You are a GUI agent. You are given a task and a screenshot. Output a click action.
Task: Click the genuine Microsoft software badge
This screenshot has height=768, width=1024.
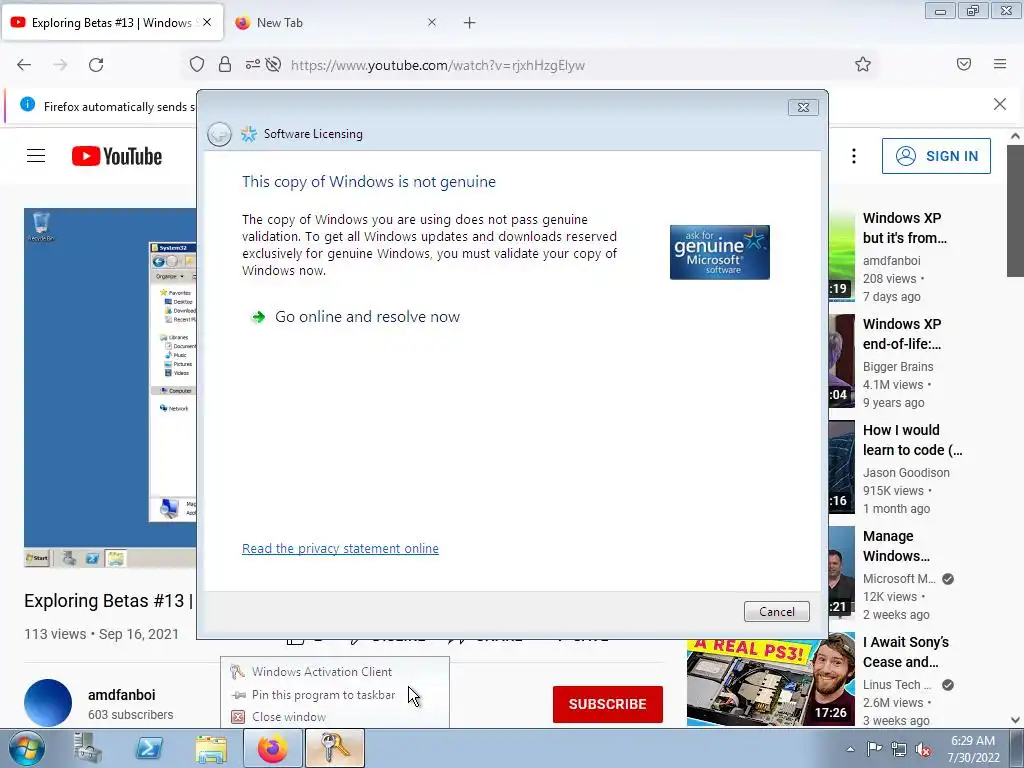point(720,252)
